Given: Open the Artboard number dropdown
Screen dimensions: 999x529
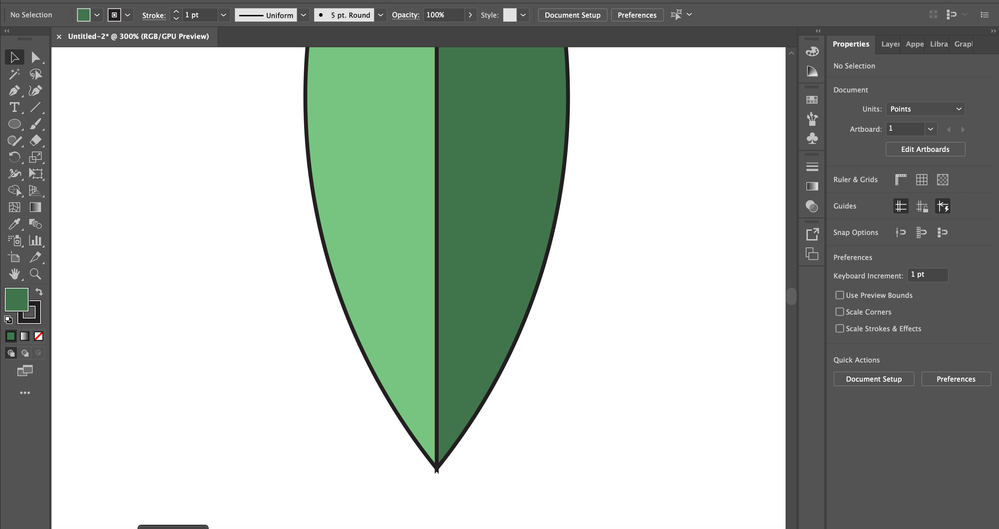Looking at the screenshot, I should 930,129.
